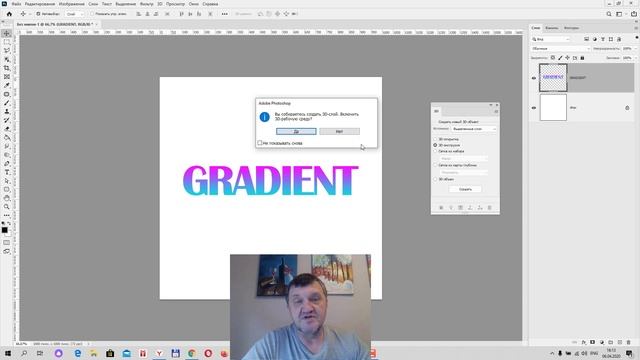Select the Eyedropper tool
This screenshot has width=640, height=360.
pos(7,85)
